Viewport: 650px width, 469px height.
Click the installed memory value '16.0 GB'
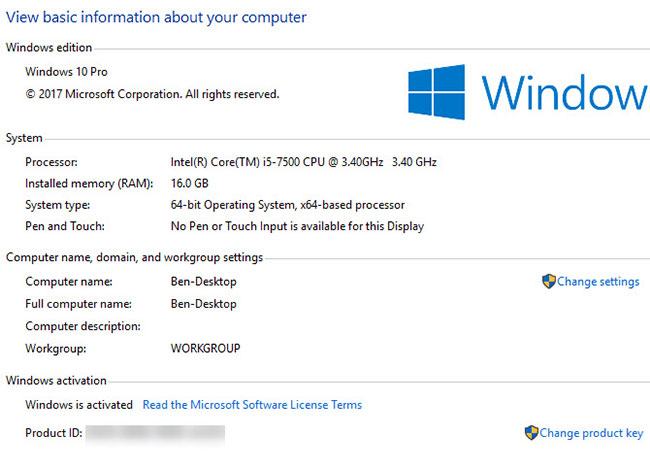[x=189, y=183]
